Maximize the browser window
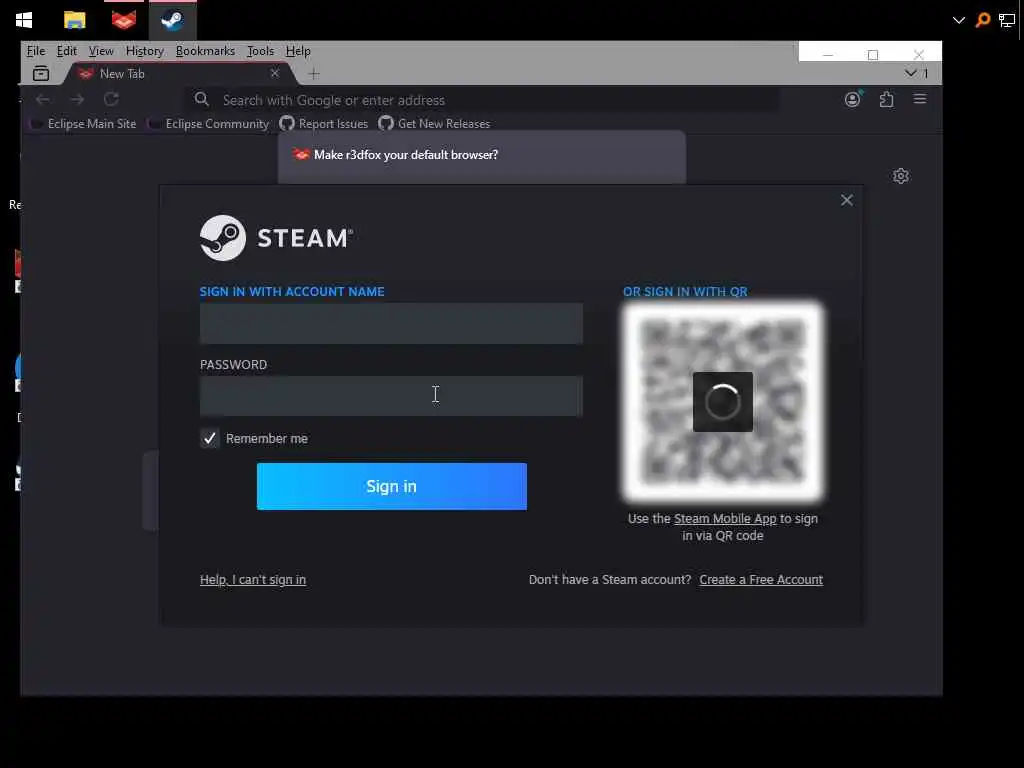 [873, 55]
